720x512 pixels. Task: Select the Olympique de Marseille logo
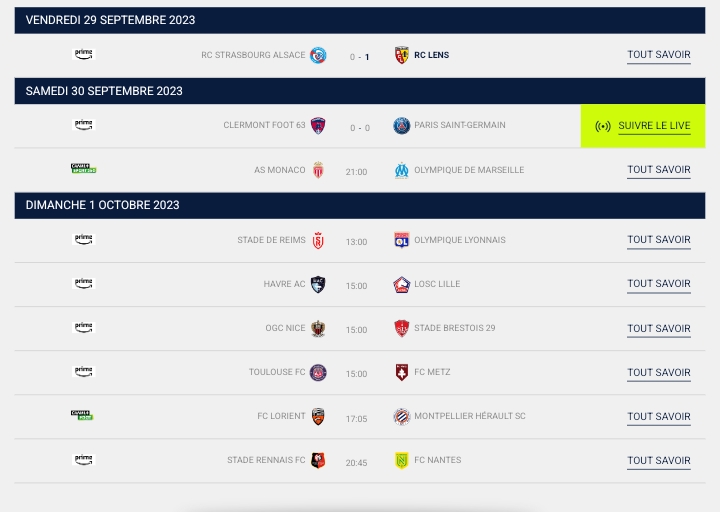[x=402, y=170]
